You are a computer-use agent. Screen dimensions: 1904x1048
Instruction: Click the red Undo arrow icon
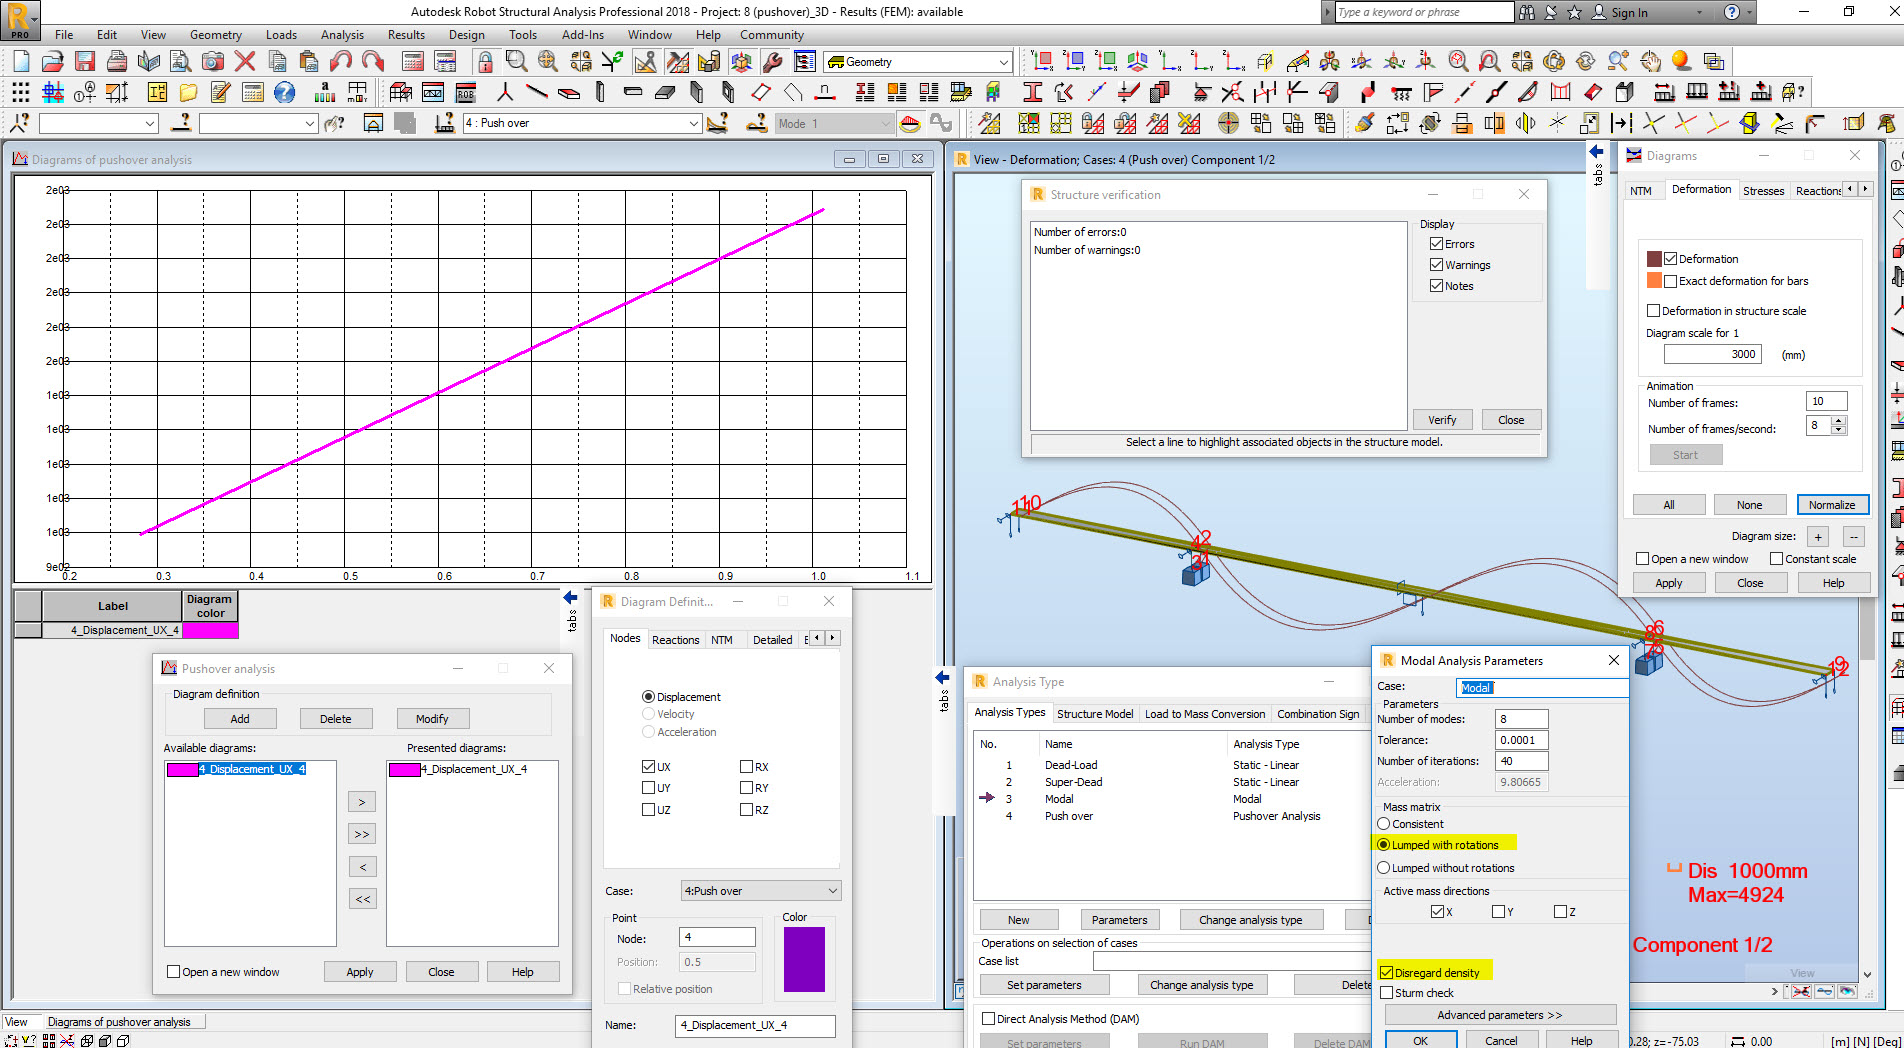point(341,62)
